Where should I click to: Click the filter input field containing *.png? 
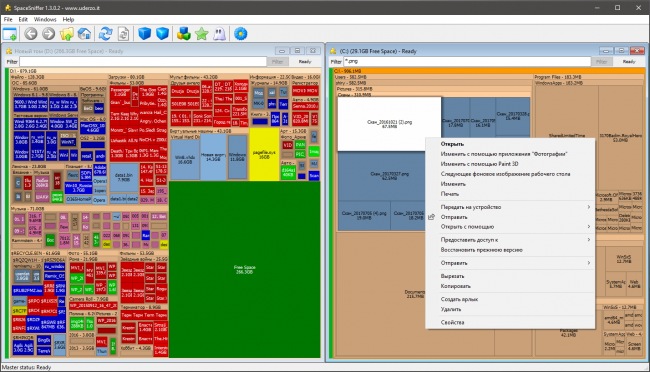tap(467, 61)
